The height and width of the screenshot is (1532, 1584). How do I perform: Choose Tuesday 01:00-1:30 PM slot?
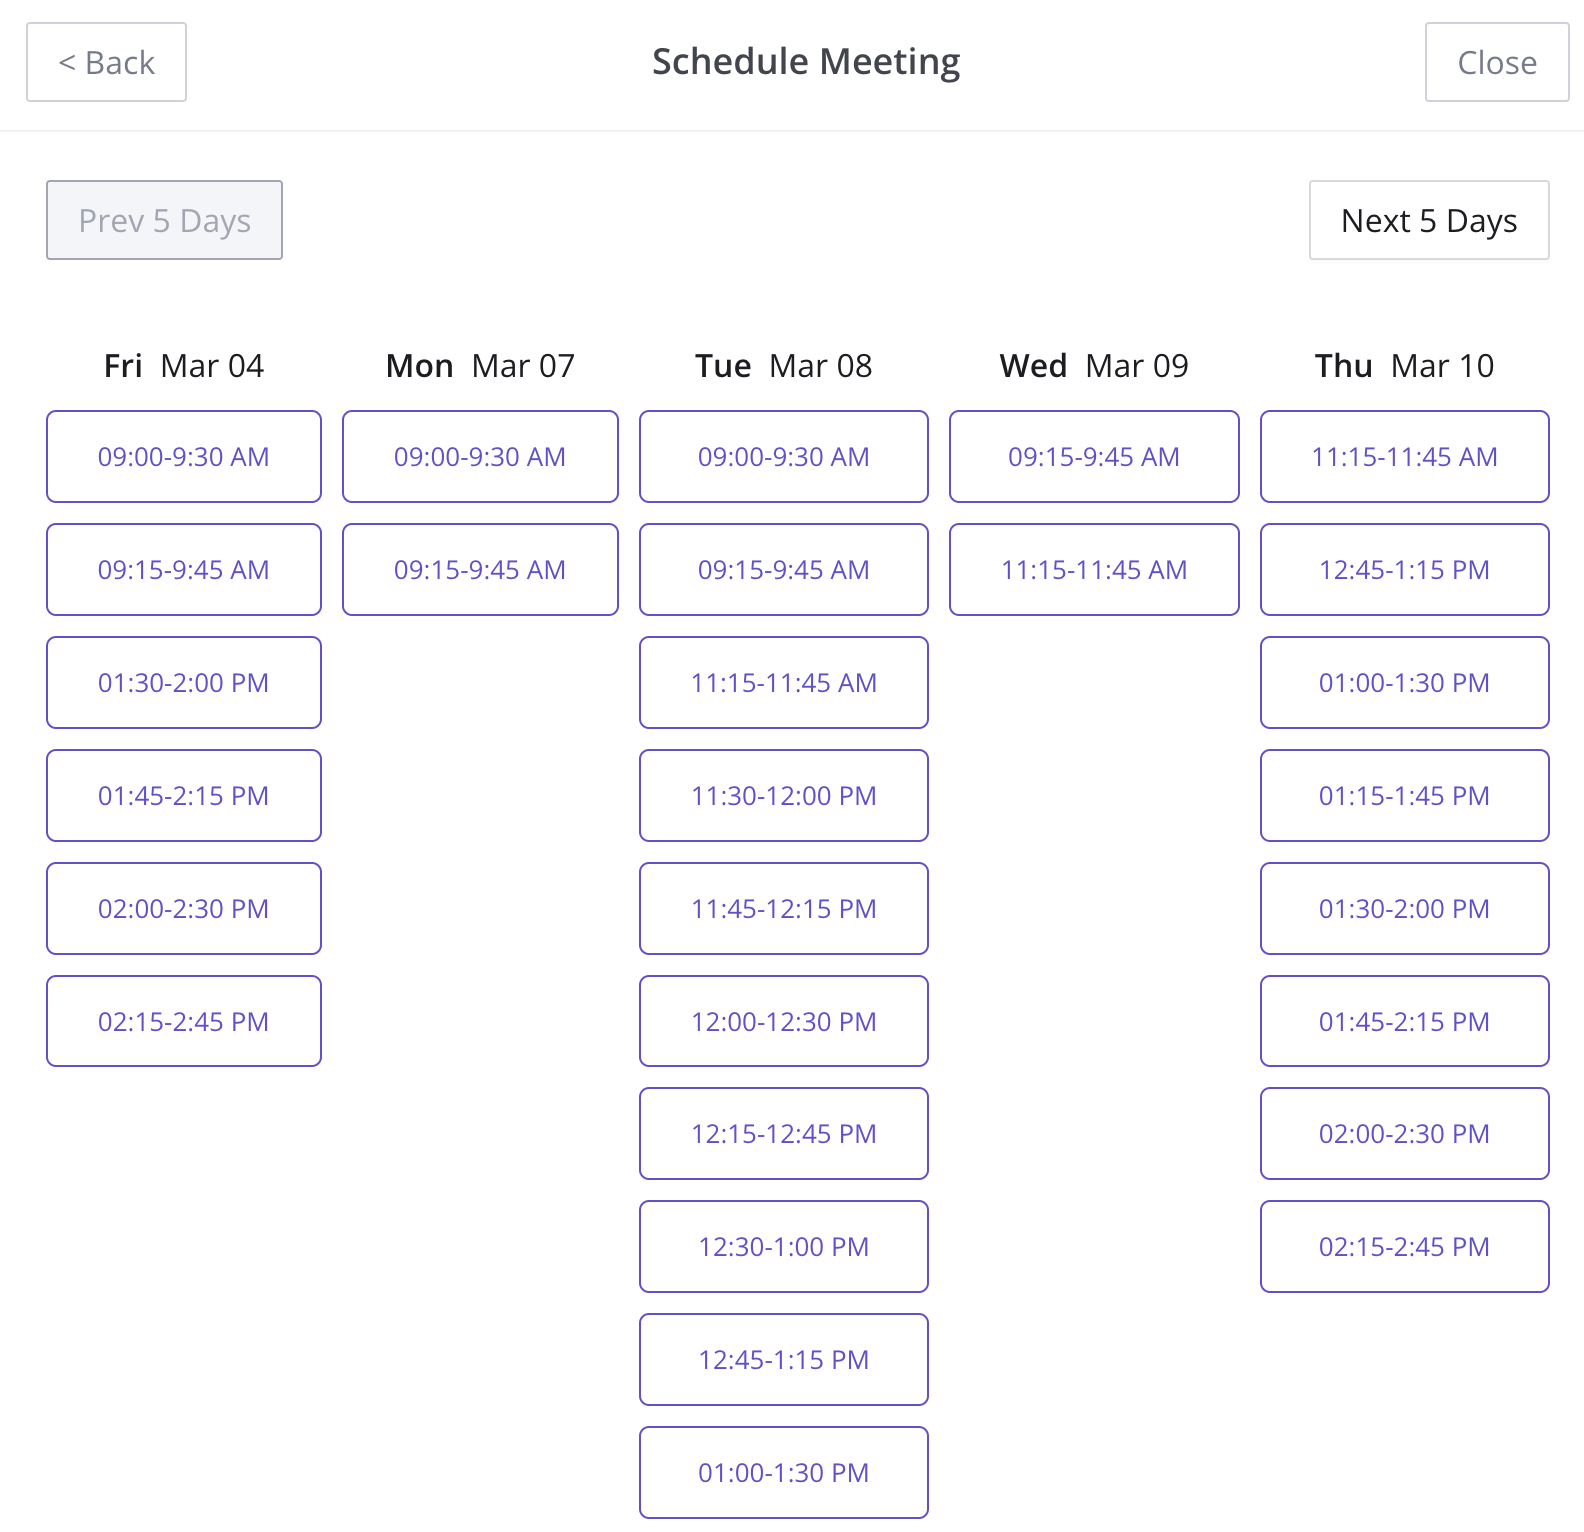784,1473
